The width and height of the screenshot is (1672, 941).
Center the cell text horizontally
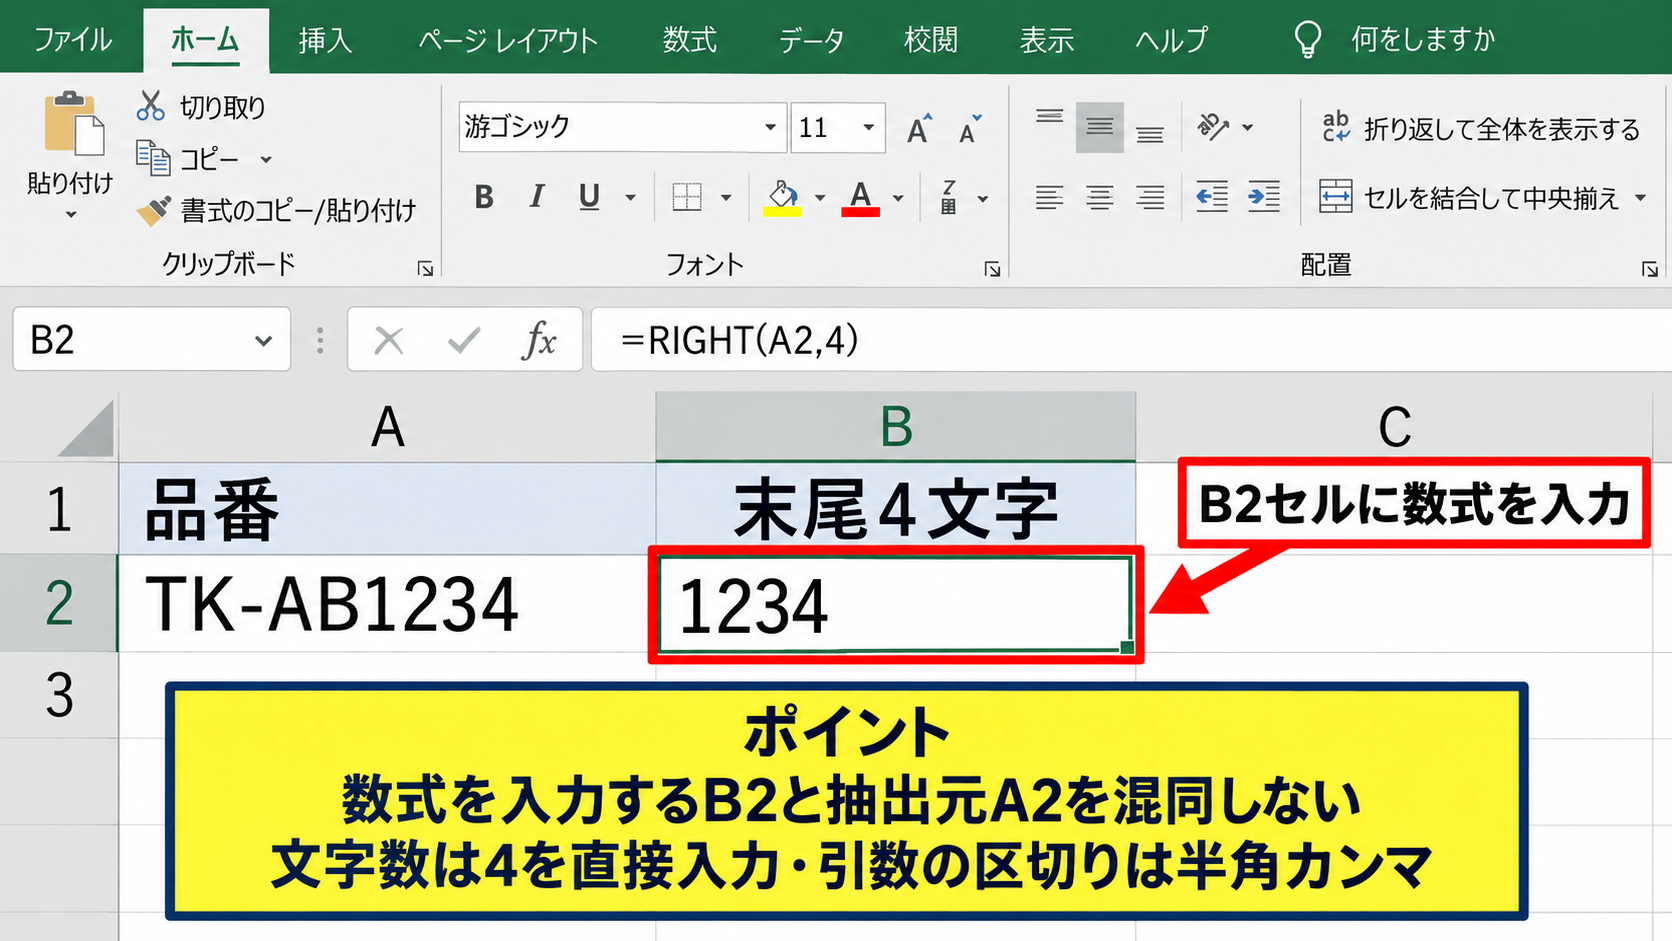(x=1100, y=197)
